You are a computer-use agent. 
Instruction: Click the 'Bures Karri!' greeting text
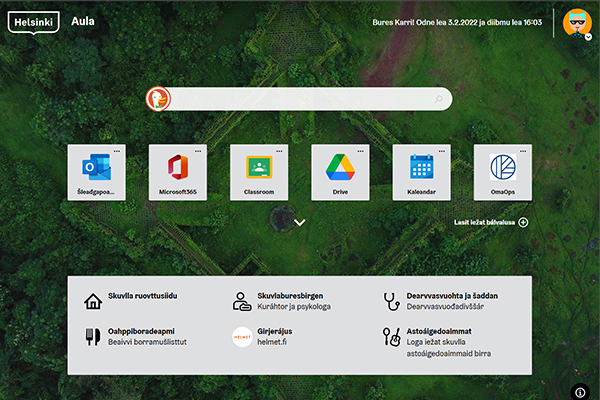pyautogui.click(x=393, y=23)
